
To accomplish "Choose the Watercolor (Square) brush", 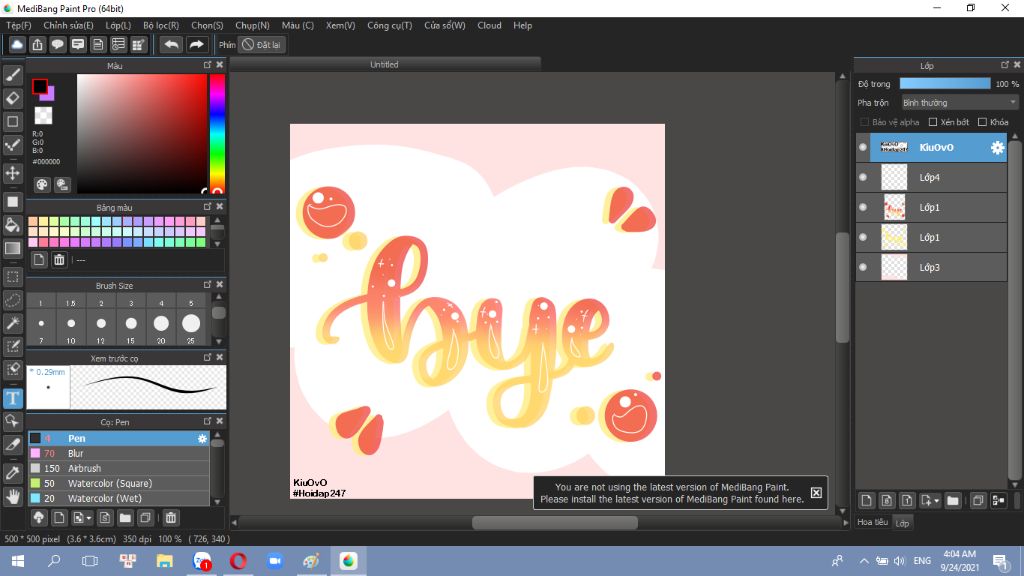I will pos(118,483).
